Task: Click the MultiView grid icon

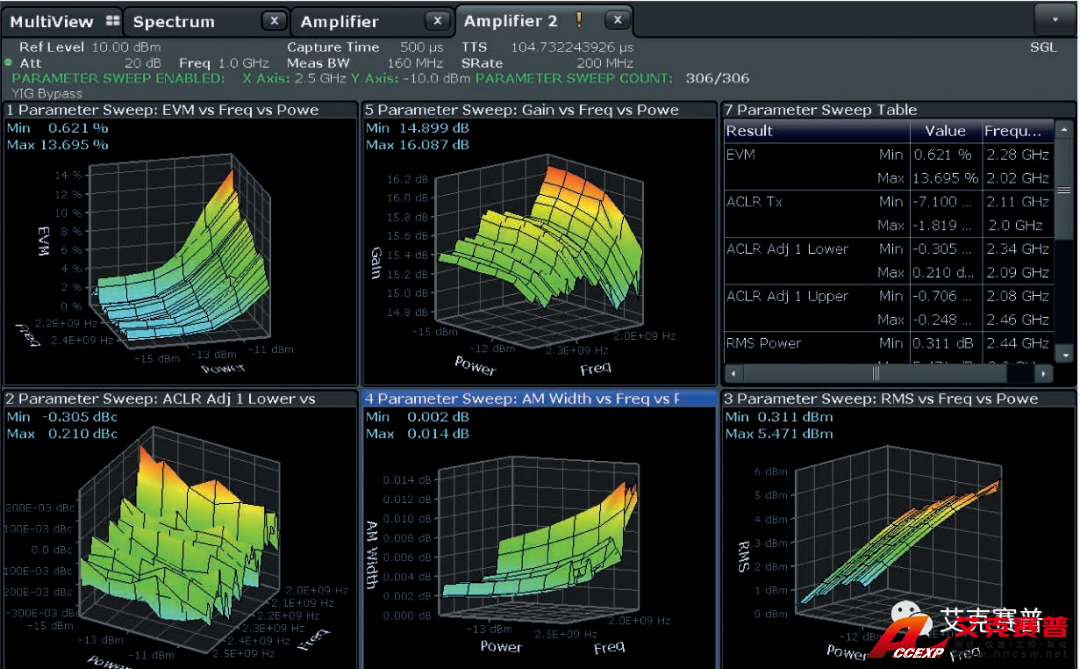Action: (112, 21)
